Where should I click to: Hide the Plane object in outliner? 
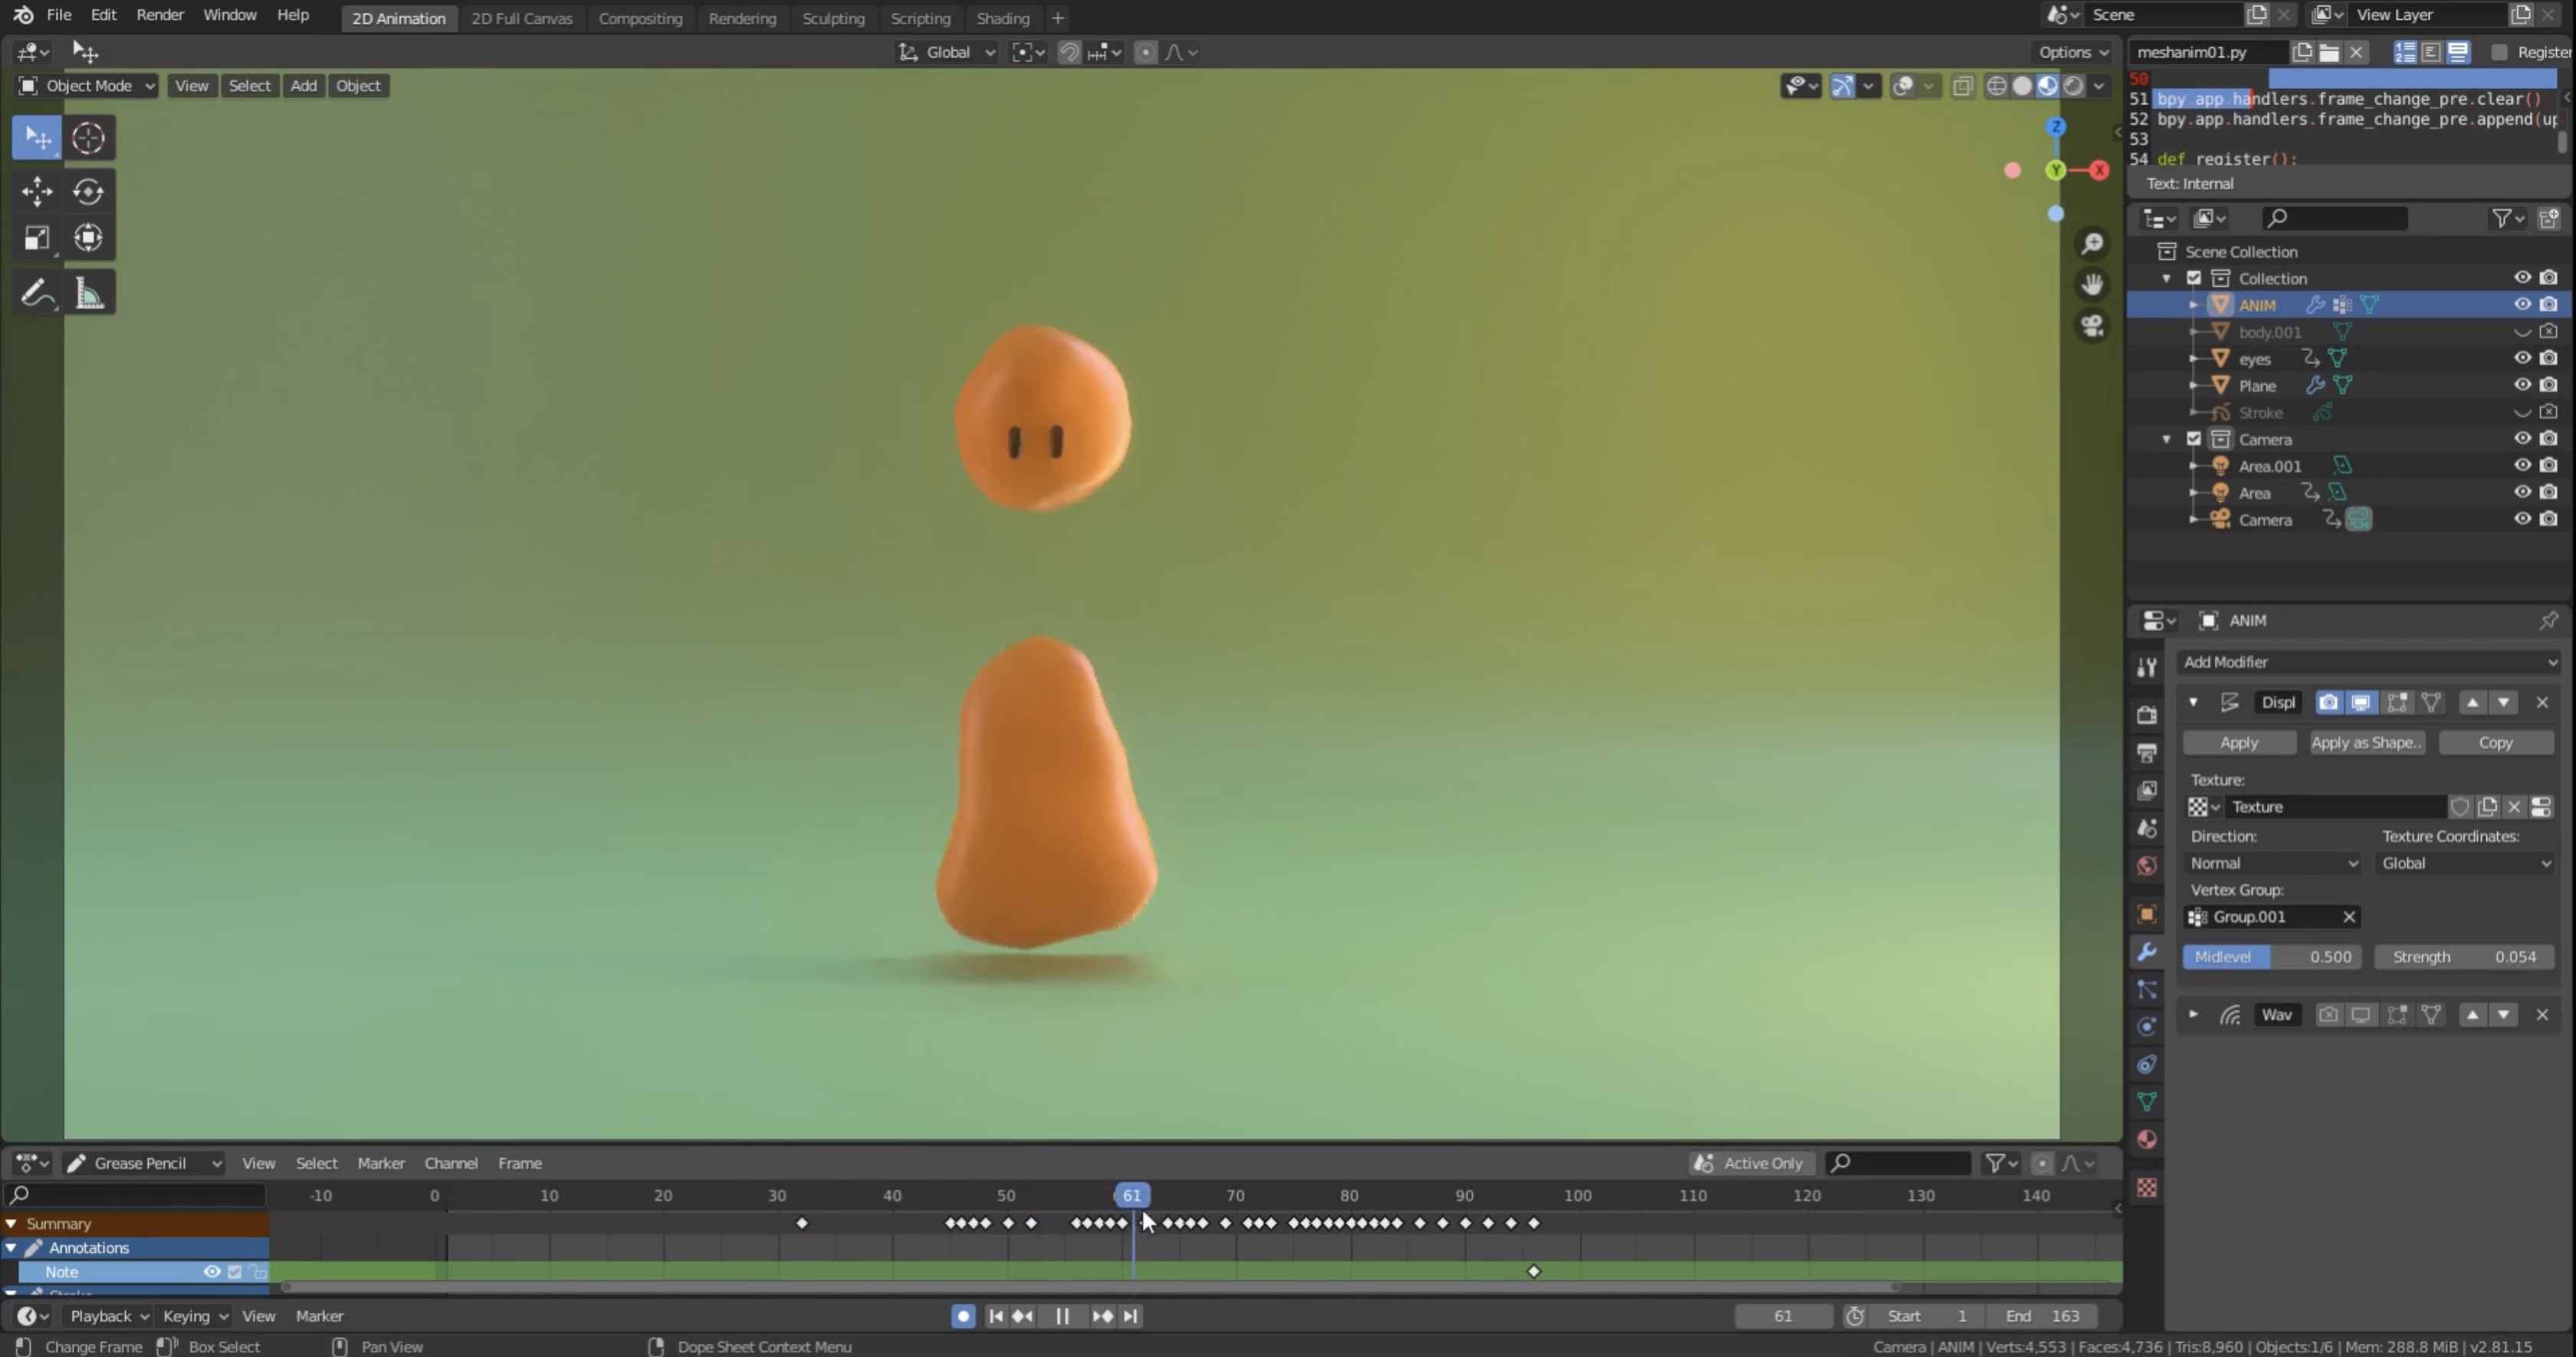2521,385
